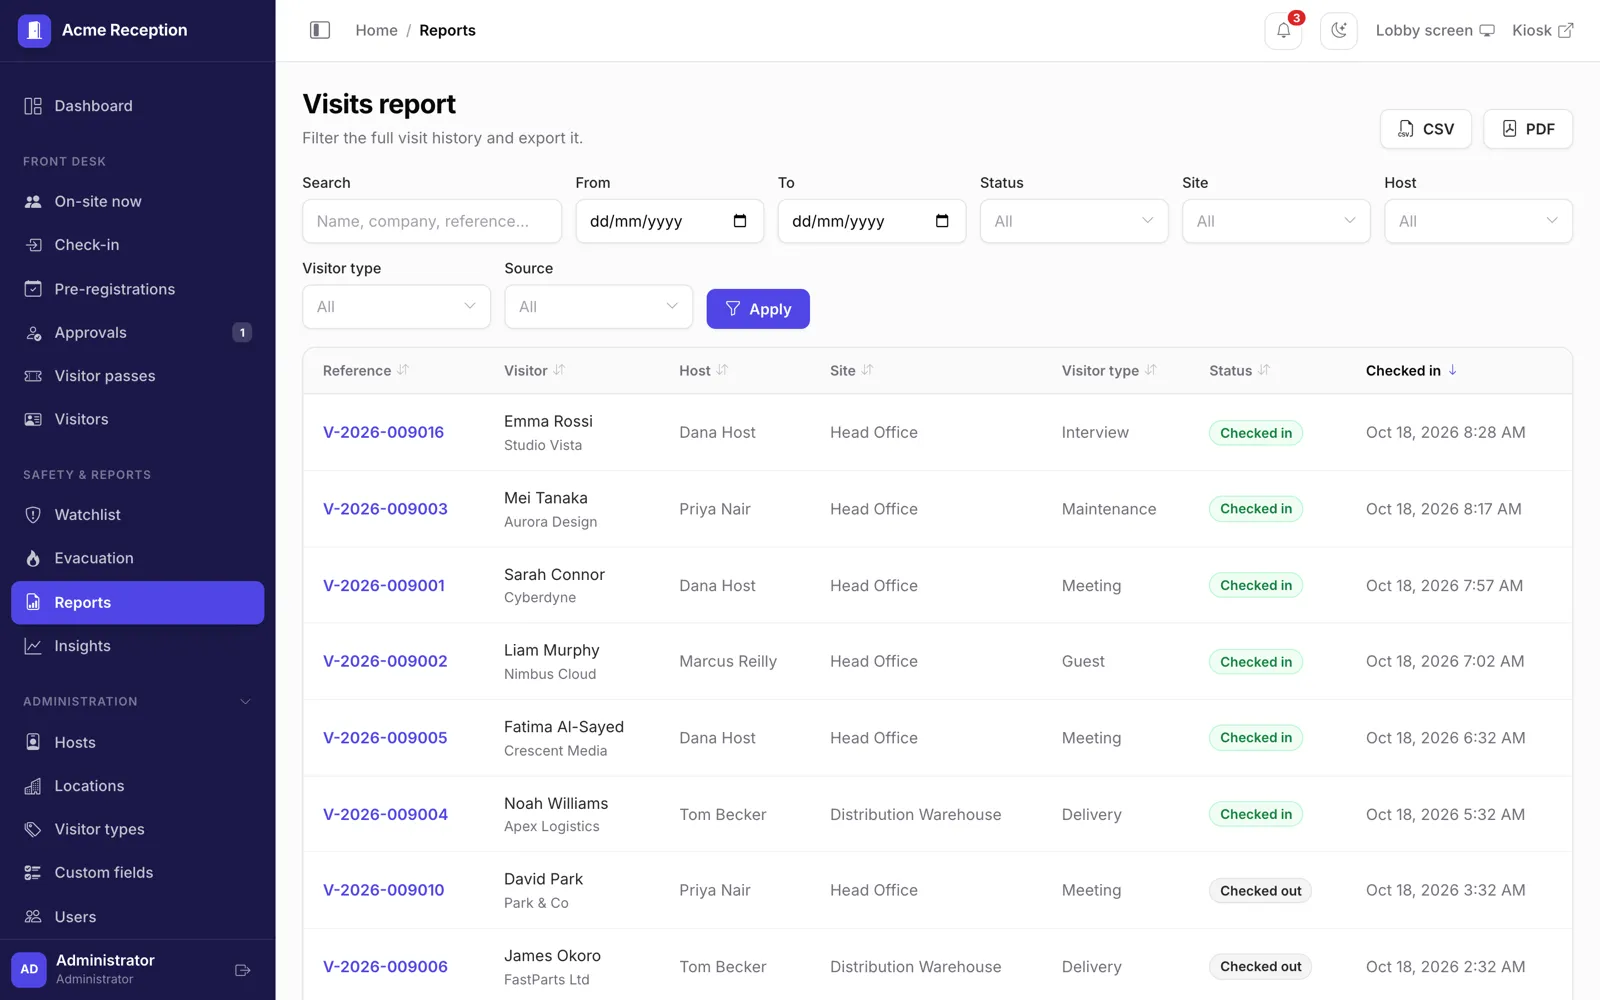Open visit V-2026-009004

[385, 815]
